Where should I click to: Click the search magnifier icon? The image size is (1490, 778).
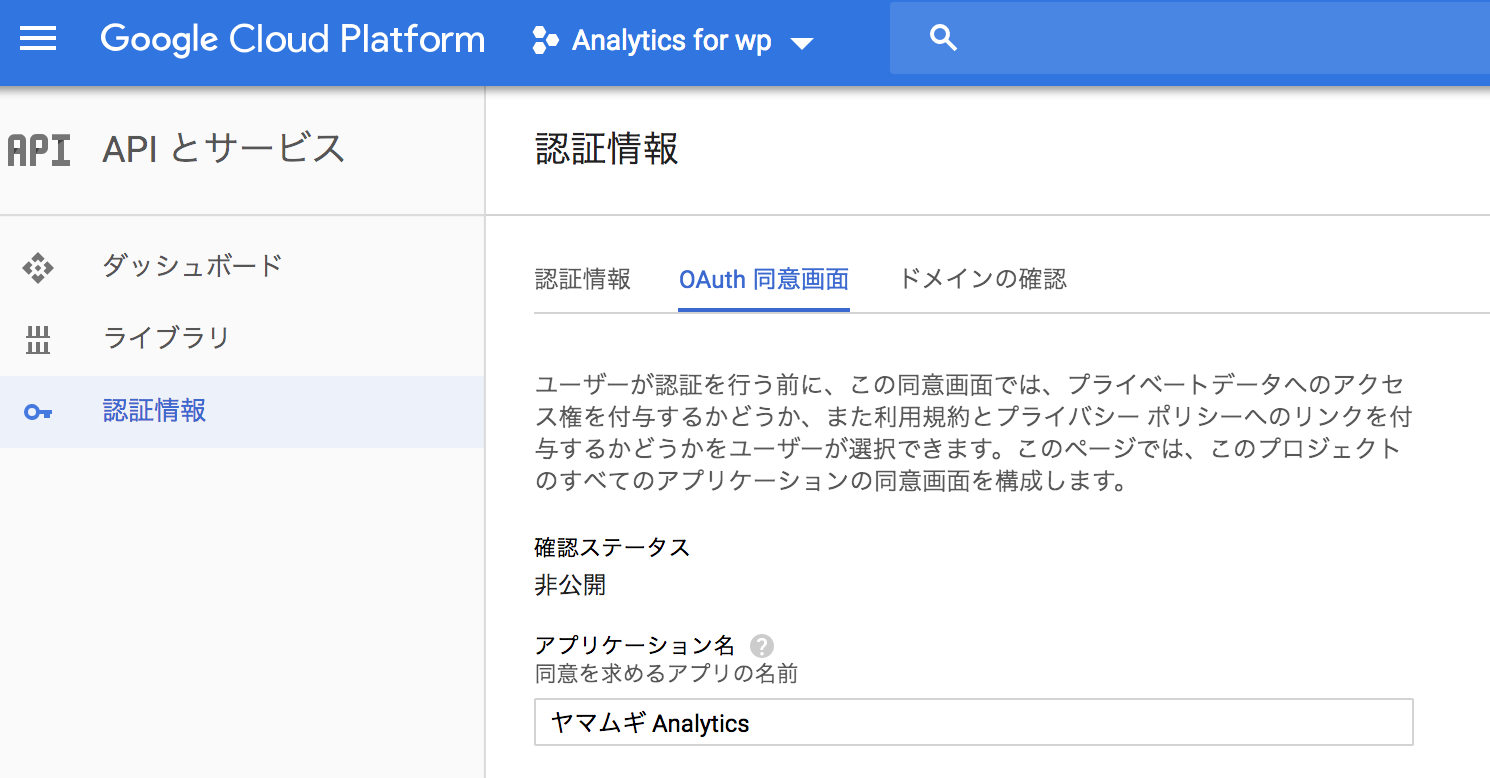(x=943, y=39)
